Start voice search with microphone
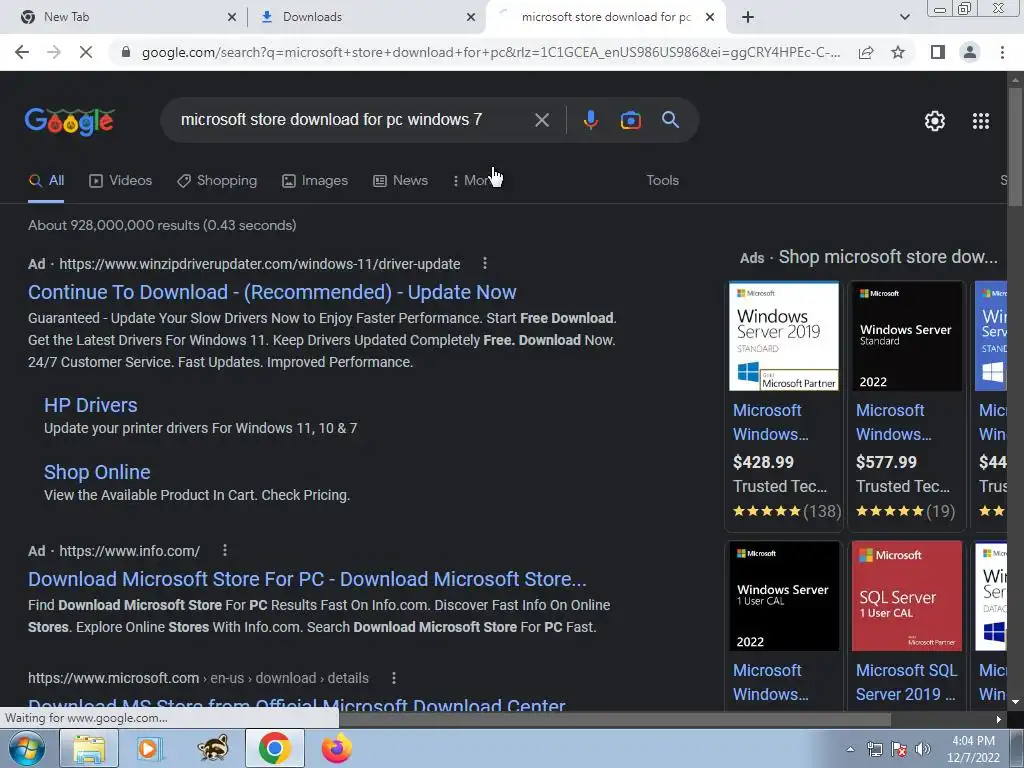Screen dimensions: 1024x768 [x=590, y=120]
